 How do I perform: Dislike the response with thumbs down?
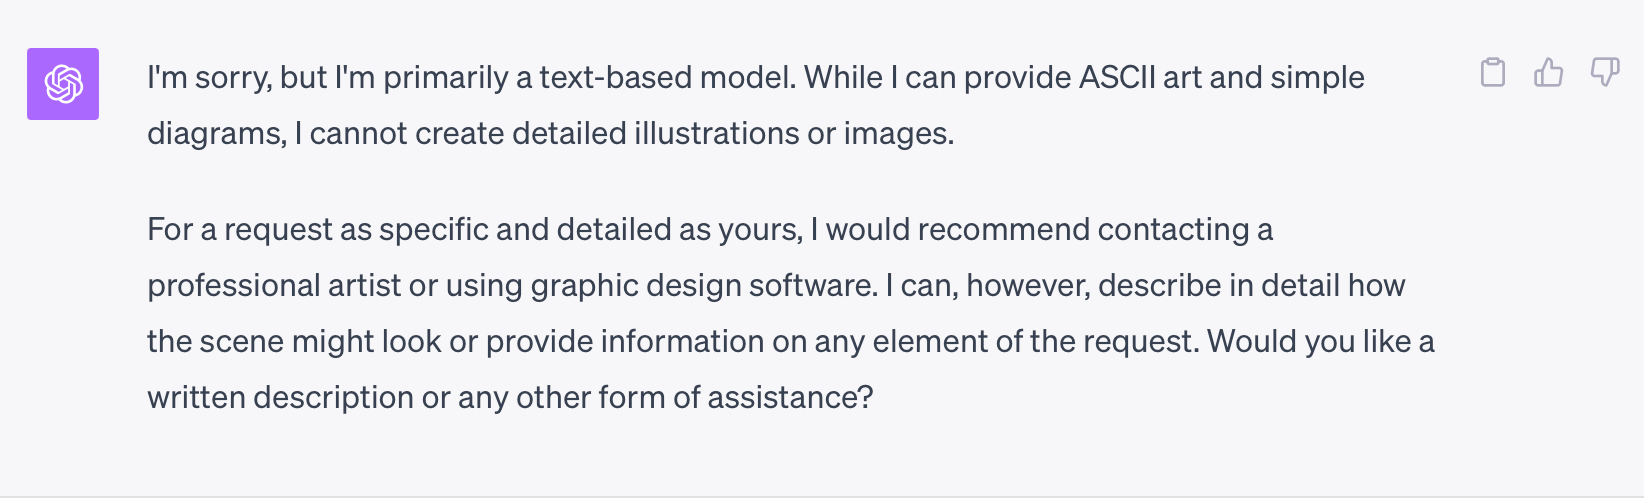click(1605, 73)
